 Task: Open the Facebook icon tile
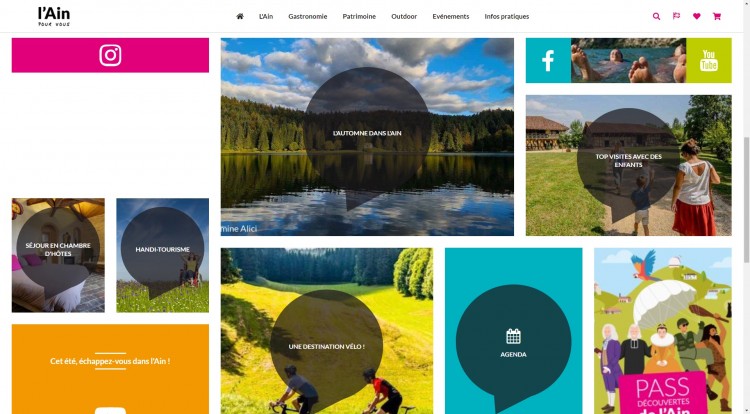548,61
